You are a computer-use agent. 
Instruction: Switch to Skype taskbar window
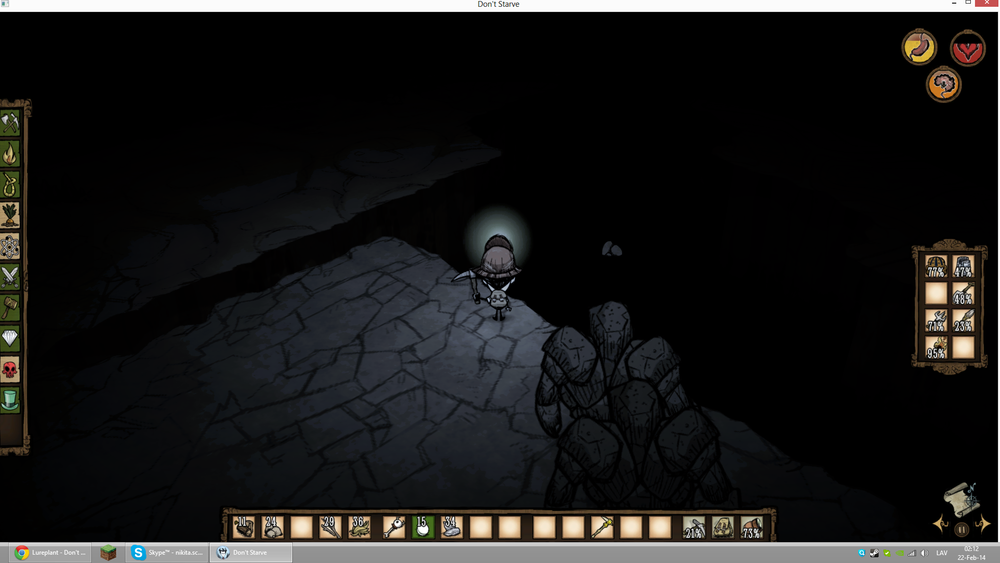pyautogui.click(x=168, y=552)
